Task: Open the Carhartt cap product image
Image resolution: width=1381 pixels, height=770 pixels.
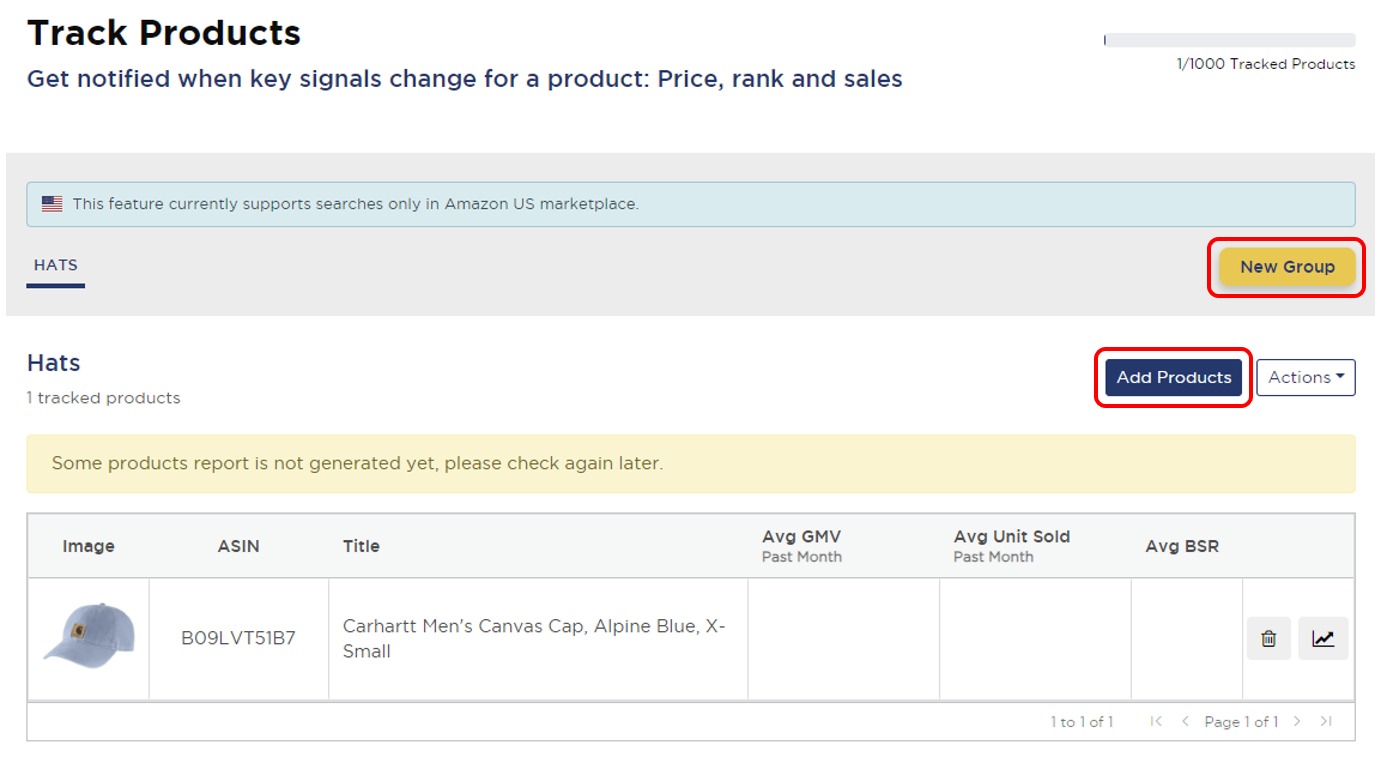Action: coord(87,637)
